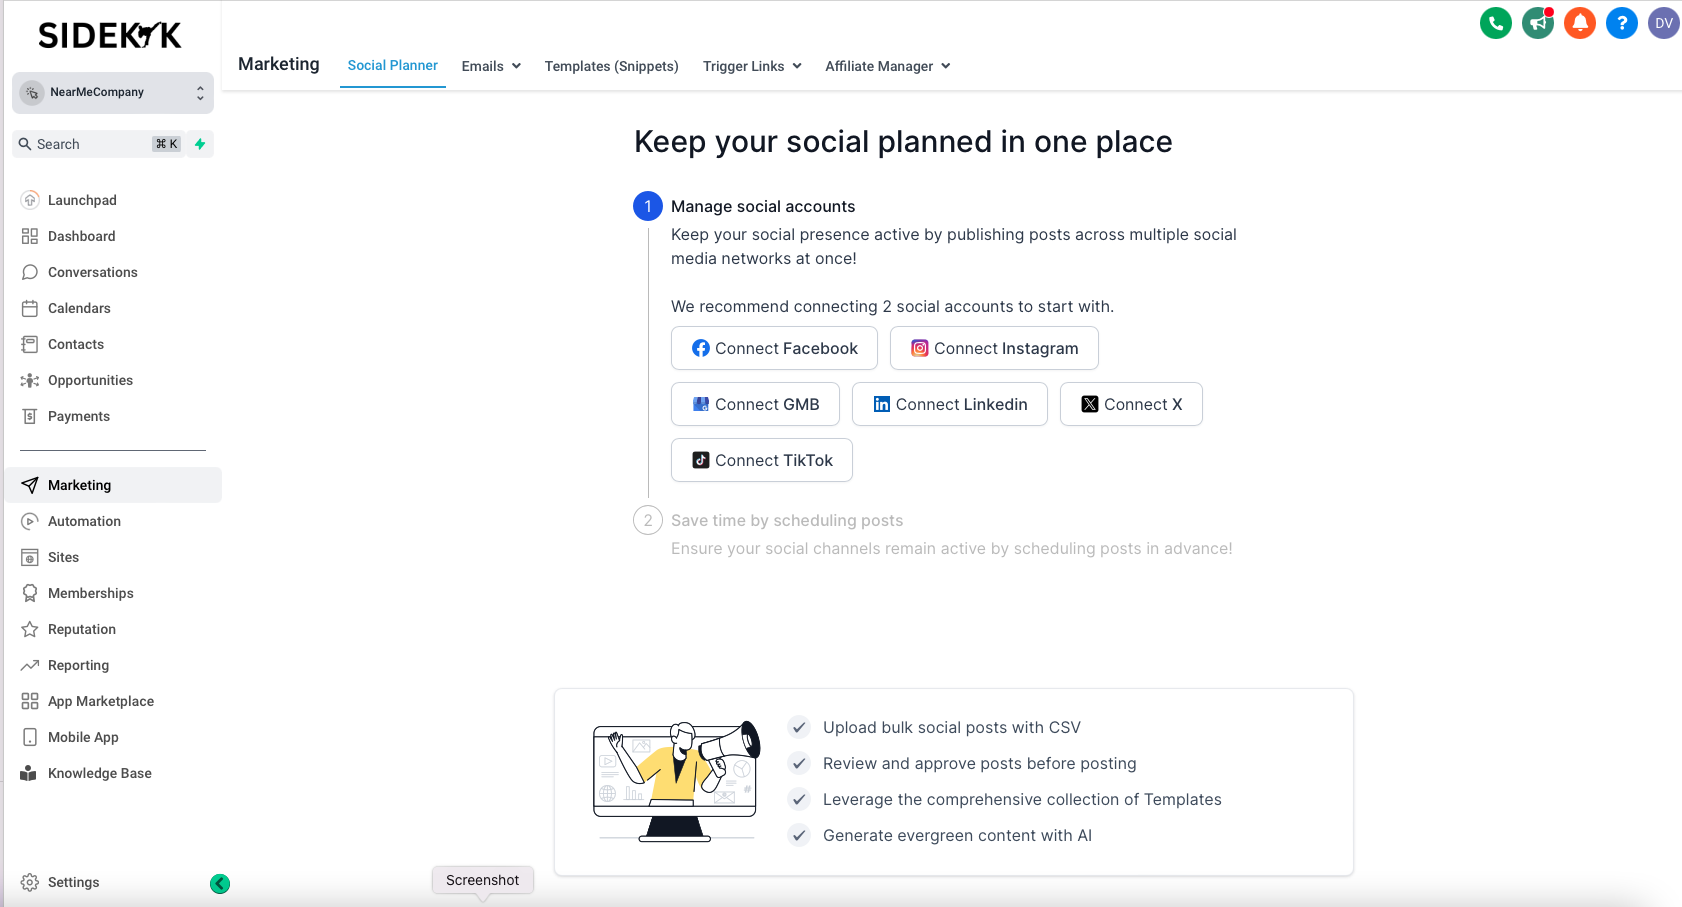The width and height of the screenshot is (1682, 907).
Task: Click the green lightning quick actions icon
Action: (200, 144)
